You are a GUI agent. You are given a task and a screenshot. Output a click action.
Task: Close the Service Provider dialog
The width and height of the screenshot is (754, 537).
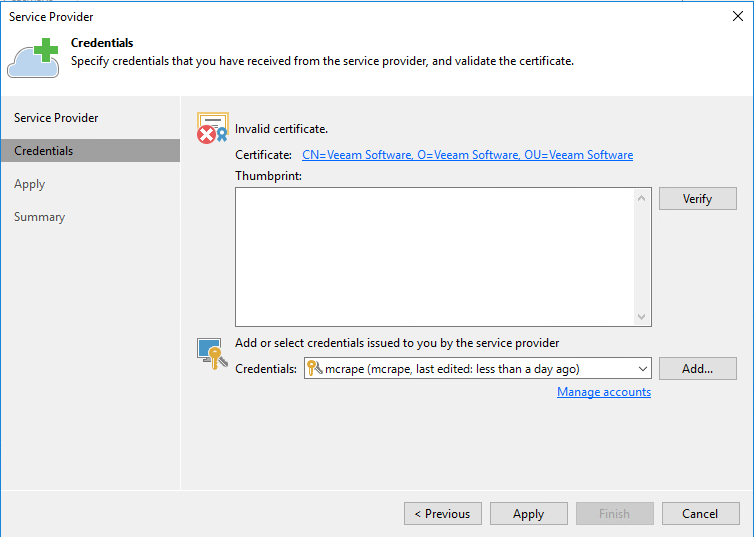tap(738, 16)
